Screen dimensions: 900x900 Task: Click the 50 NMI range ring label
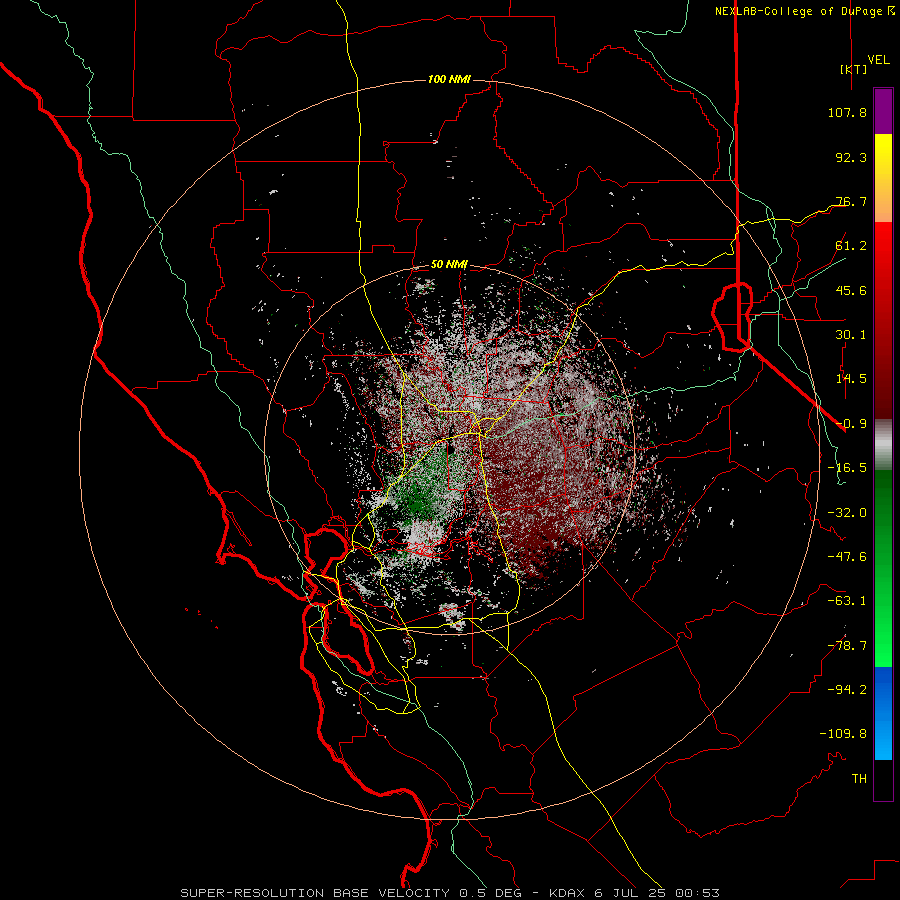click(449, 265)
